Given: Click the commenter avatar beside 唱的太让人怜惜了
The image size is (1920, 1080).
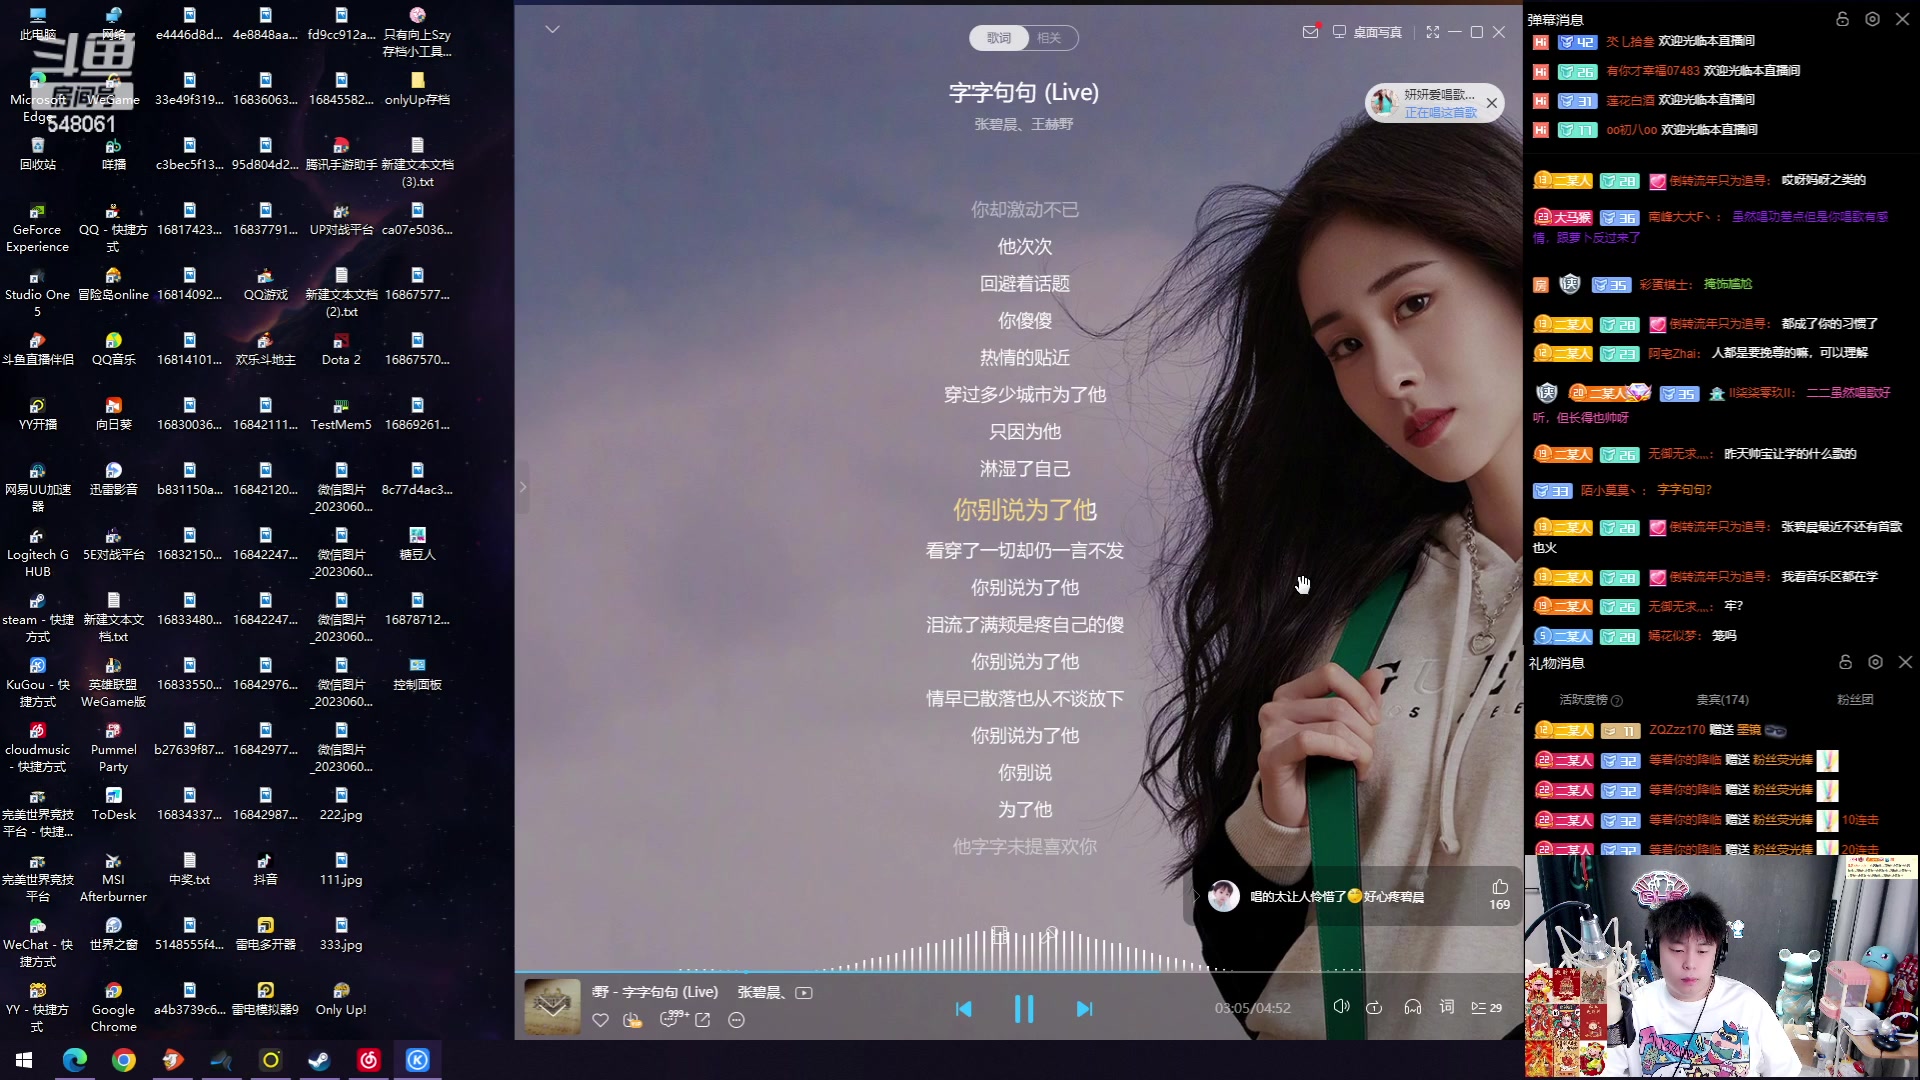Looking at the screenshot, I should pyautogui.click(x=1224, y=896).
